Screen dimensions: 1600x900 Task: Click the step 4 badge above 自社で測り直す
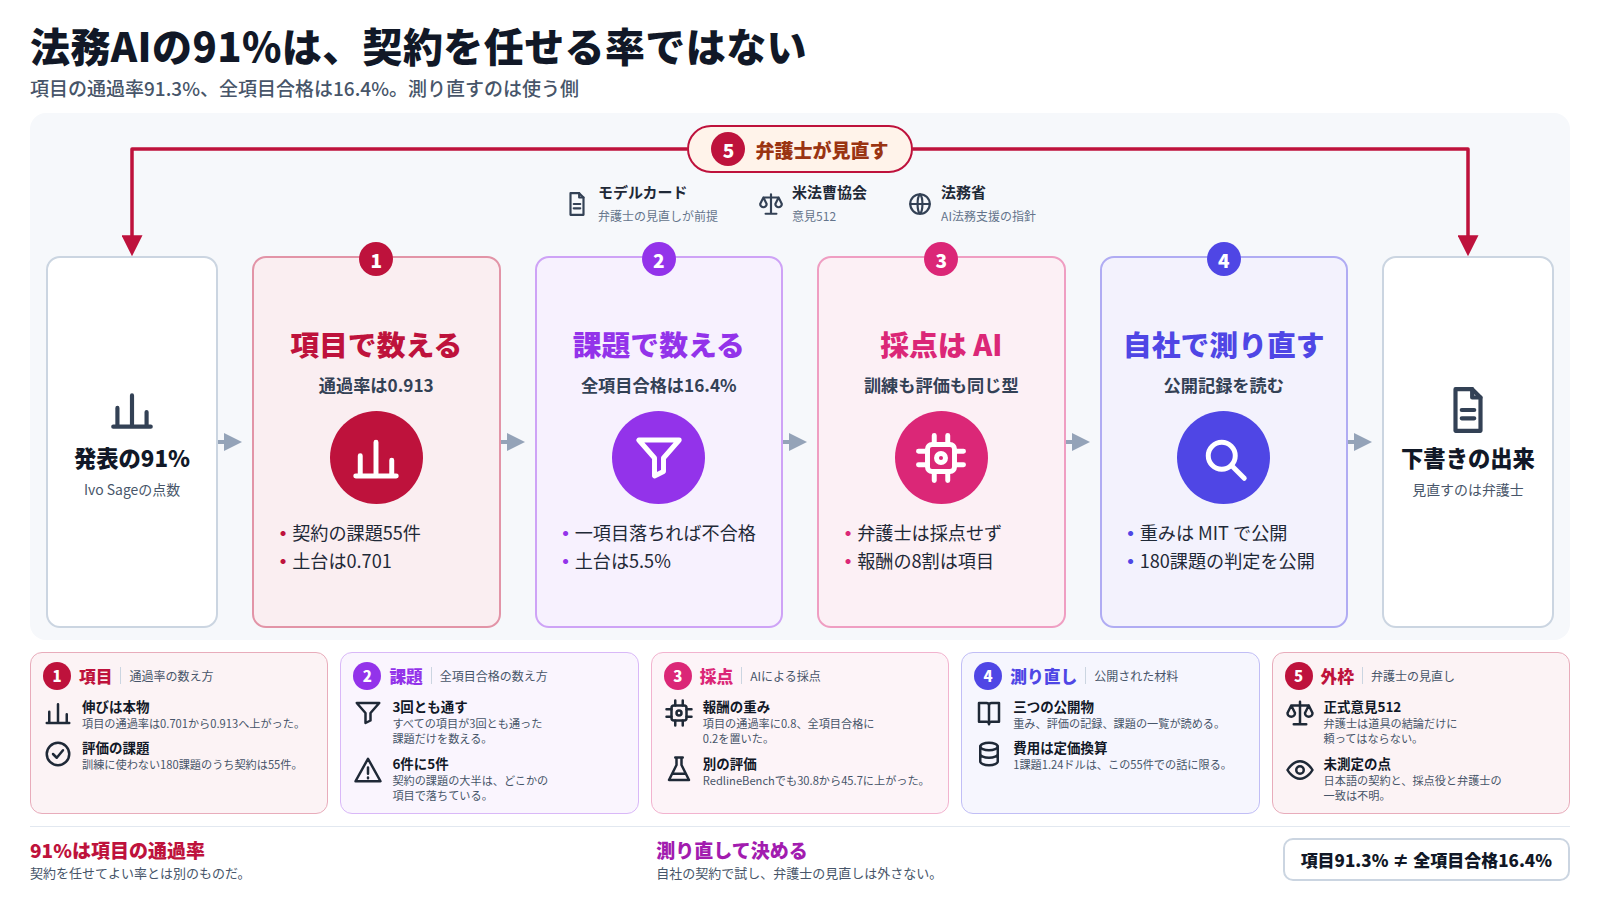[x=1224, y=261]
